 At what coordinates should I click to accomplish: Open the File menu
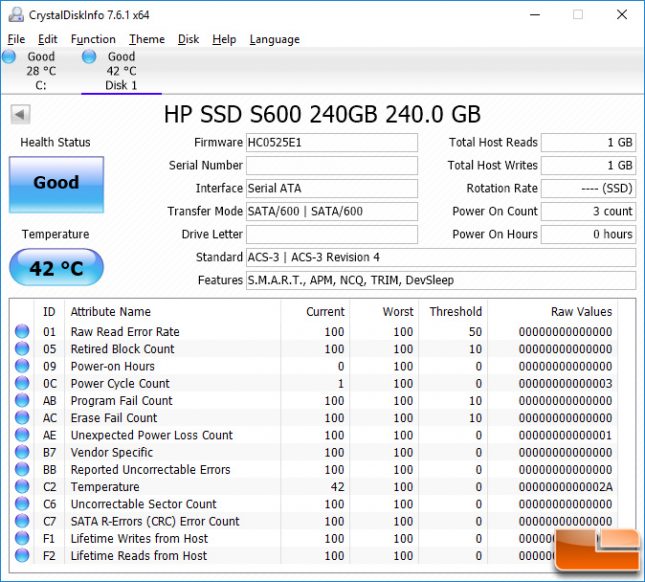[16, 39]
